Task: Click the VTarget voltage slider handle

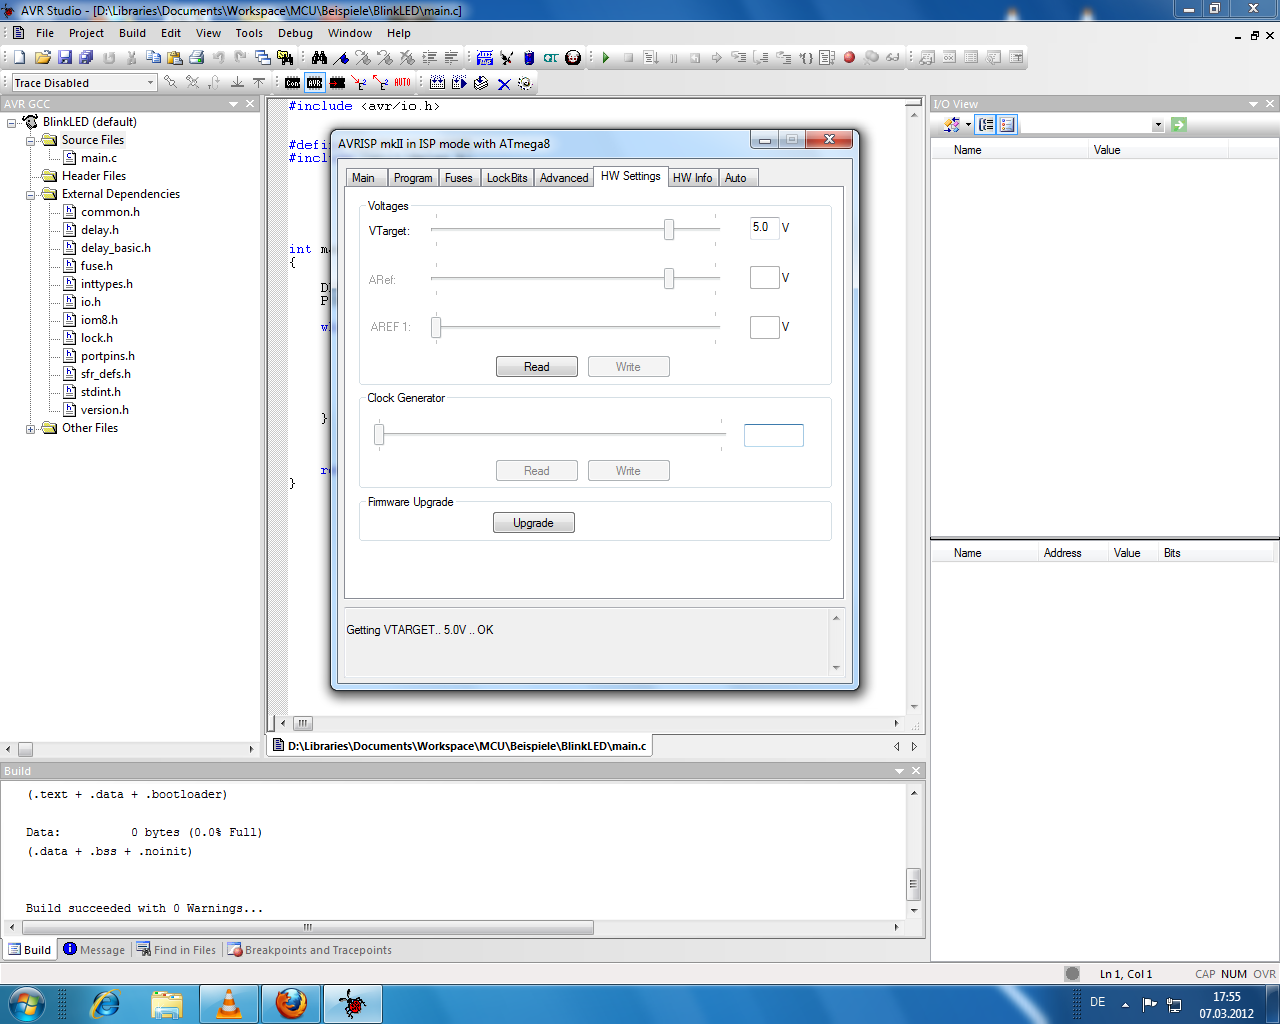Action: click(669, 230)
